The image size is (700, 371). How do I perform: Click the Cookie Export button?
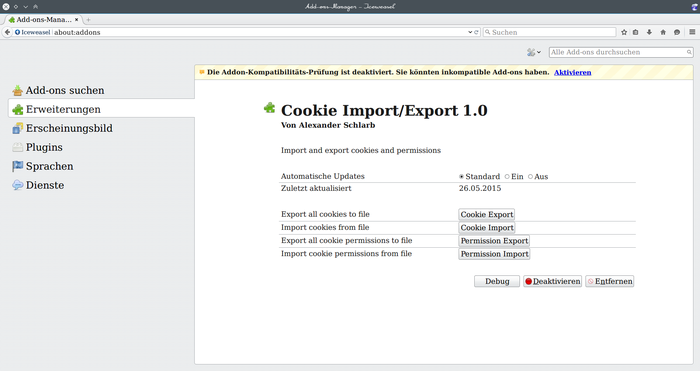point(487,214)
